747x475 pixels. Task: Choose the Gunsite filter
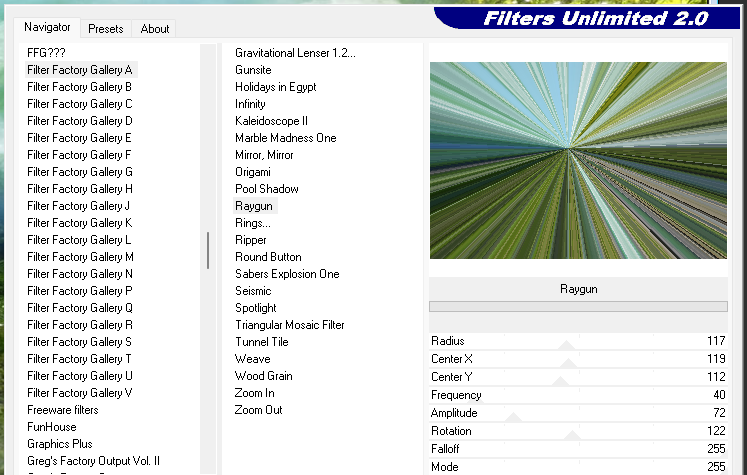pyautogui.click(x=253, y=70)
